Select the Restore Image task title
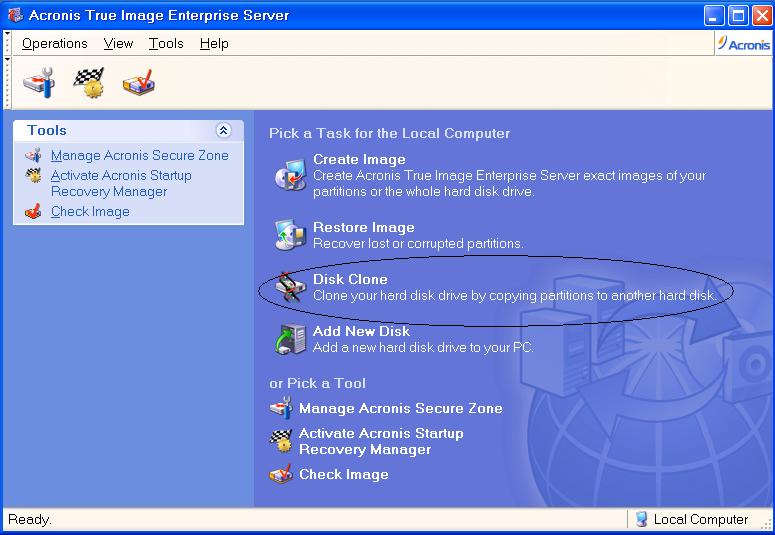Viewport: 775px width, 535px height. (364, 227)
